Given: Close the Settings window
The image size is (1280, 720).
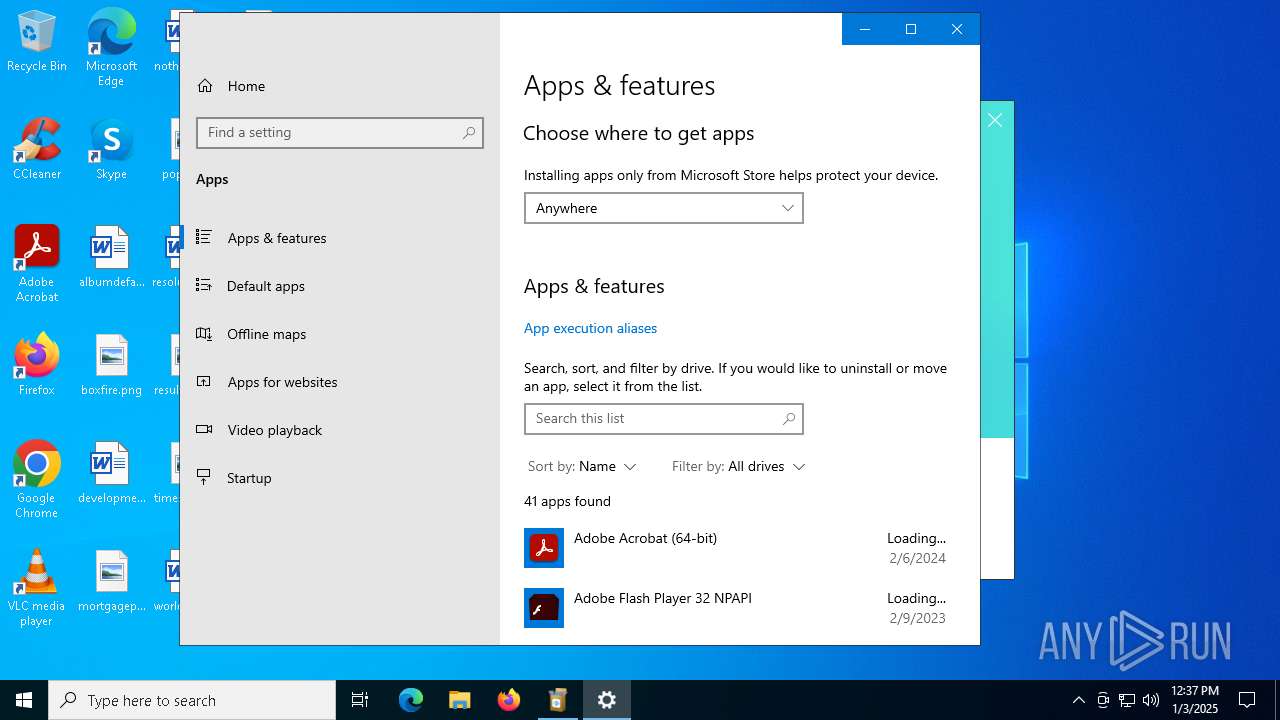Looking at the screenshot, I should tap(957, 29).
